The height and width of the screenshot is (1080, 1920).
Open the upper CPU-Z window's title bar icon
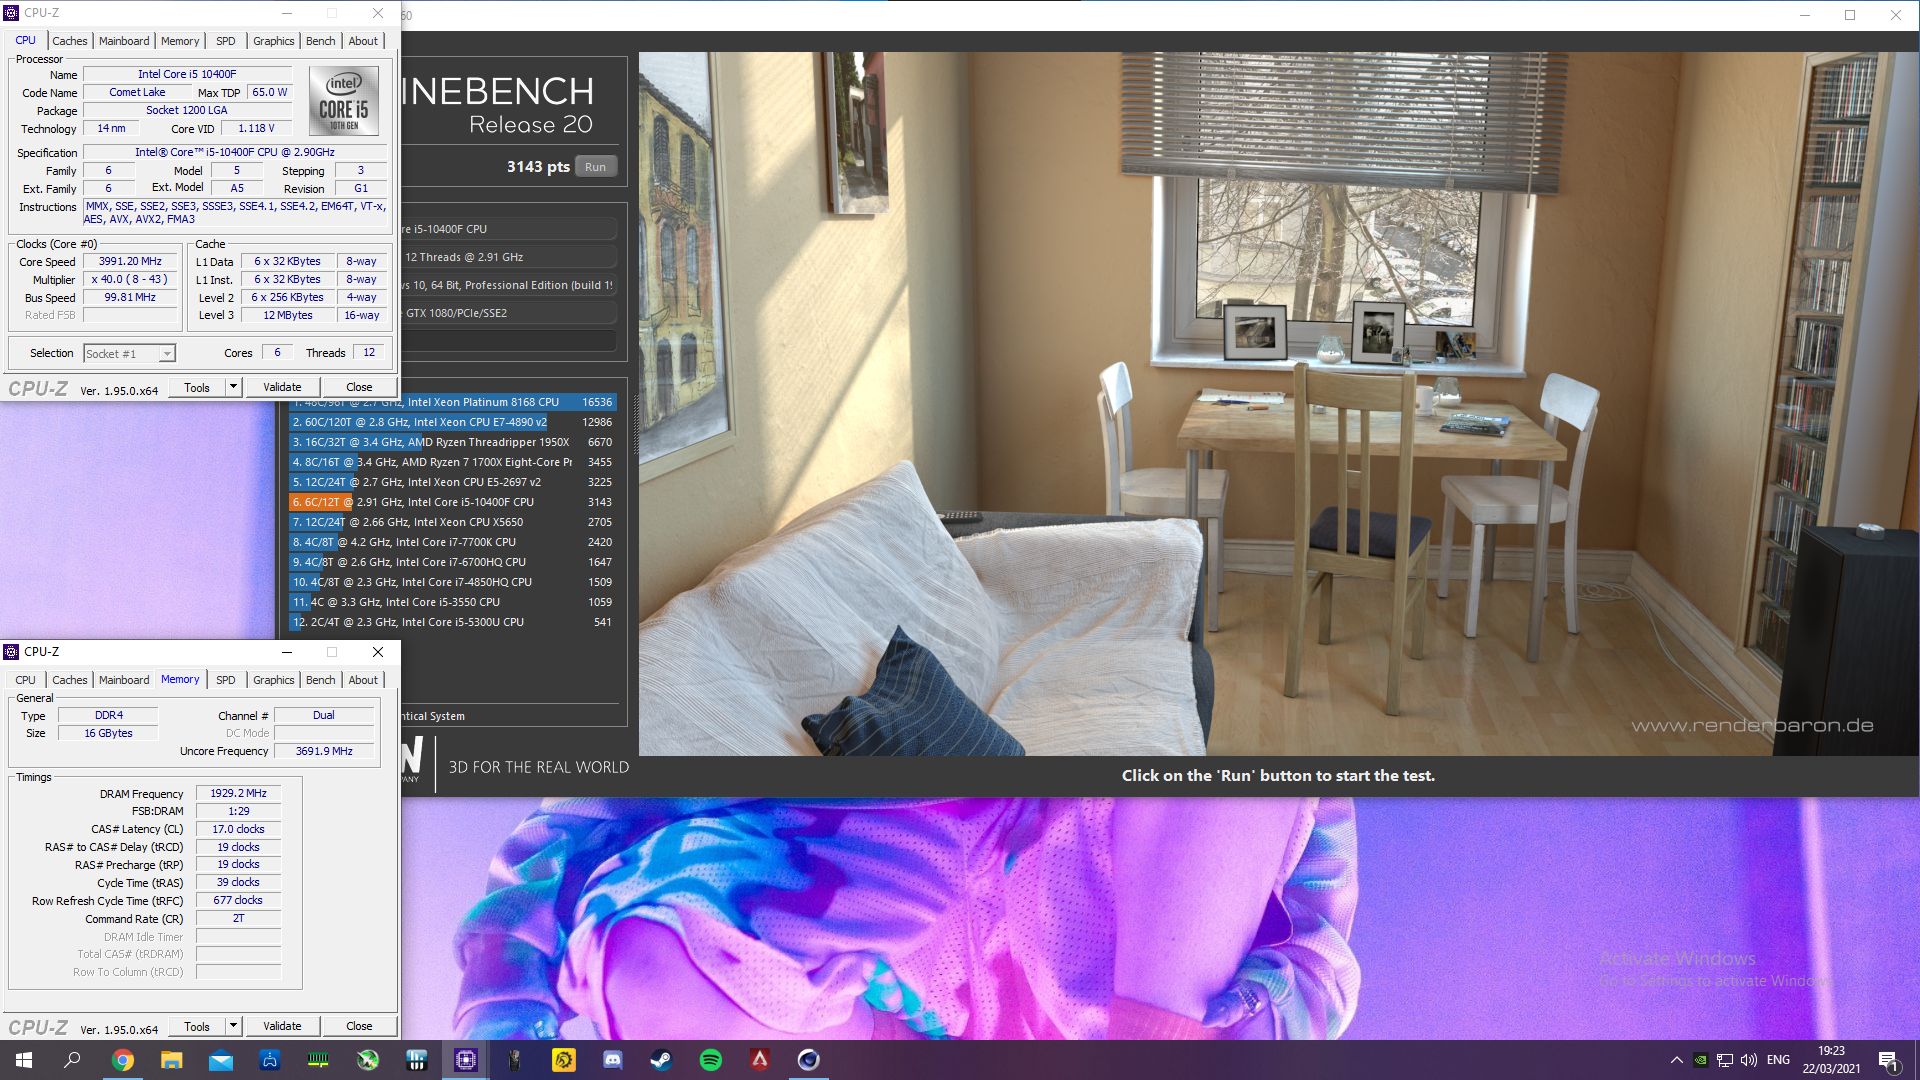(12, 13)
